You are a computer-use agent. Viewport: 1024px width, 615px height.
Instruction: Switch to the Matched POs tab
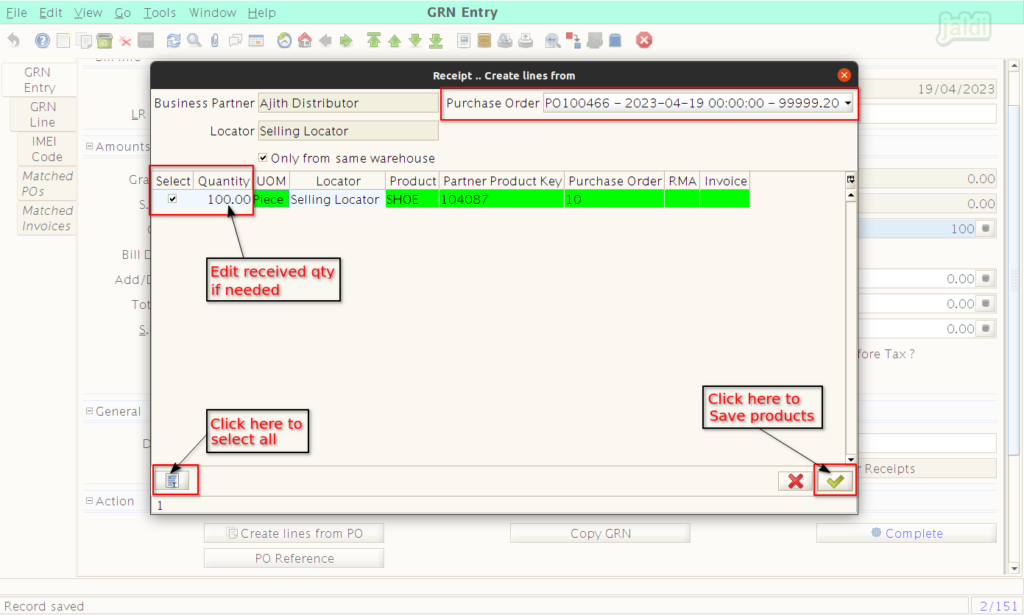click(x=46, y=183)
